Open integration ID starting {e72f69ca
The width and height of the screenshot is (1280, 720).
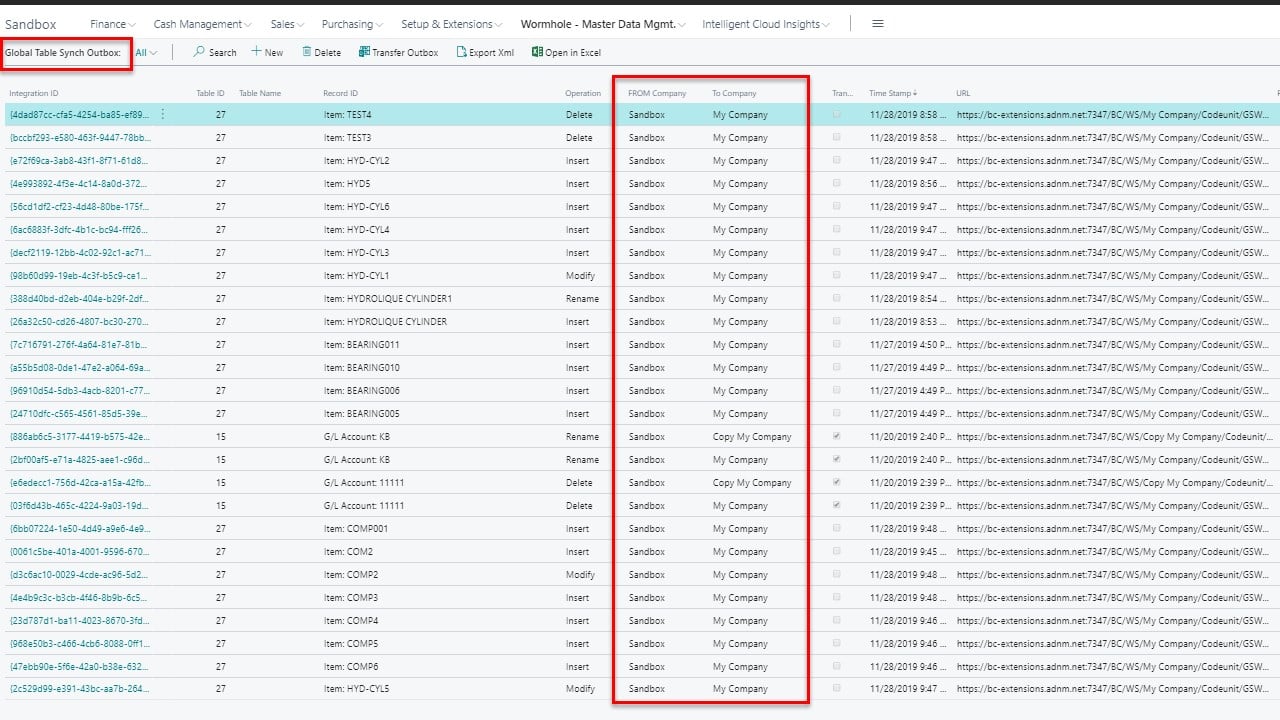pyautogui.click(x=79, y=161)
